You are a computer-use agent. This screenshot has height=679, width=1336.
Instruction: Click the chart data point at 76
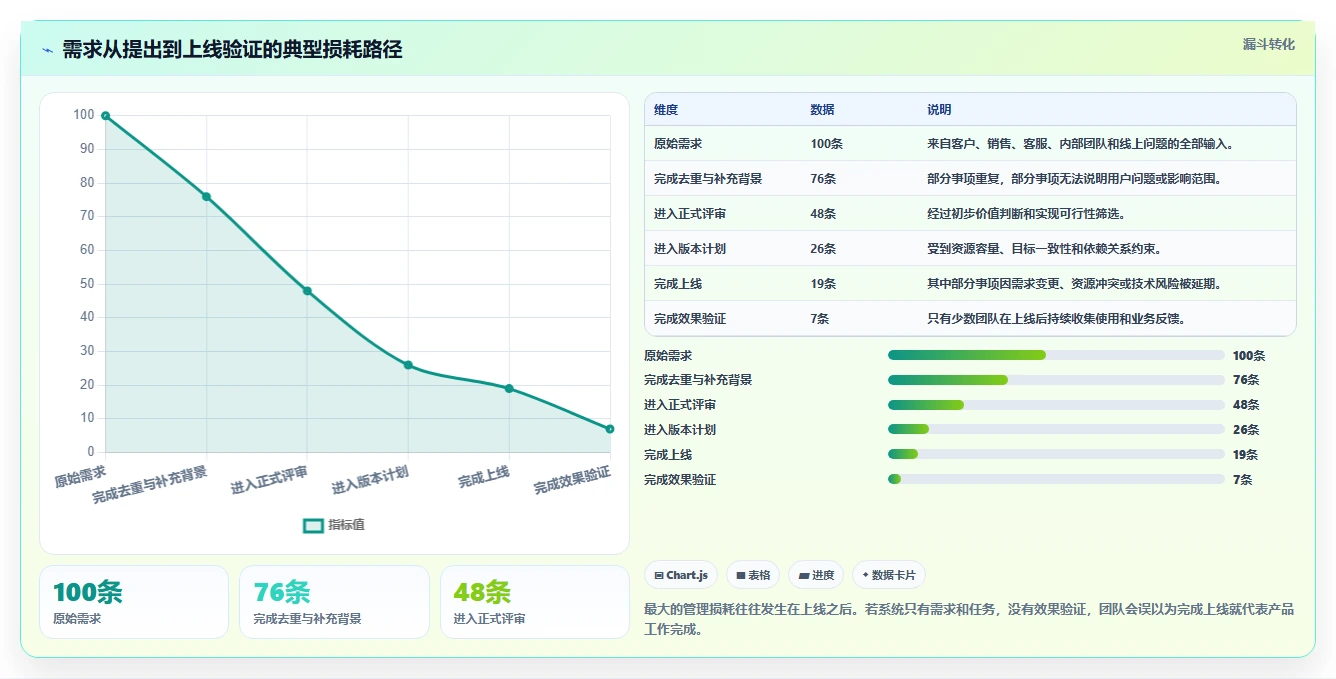point(206,196)
